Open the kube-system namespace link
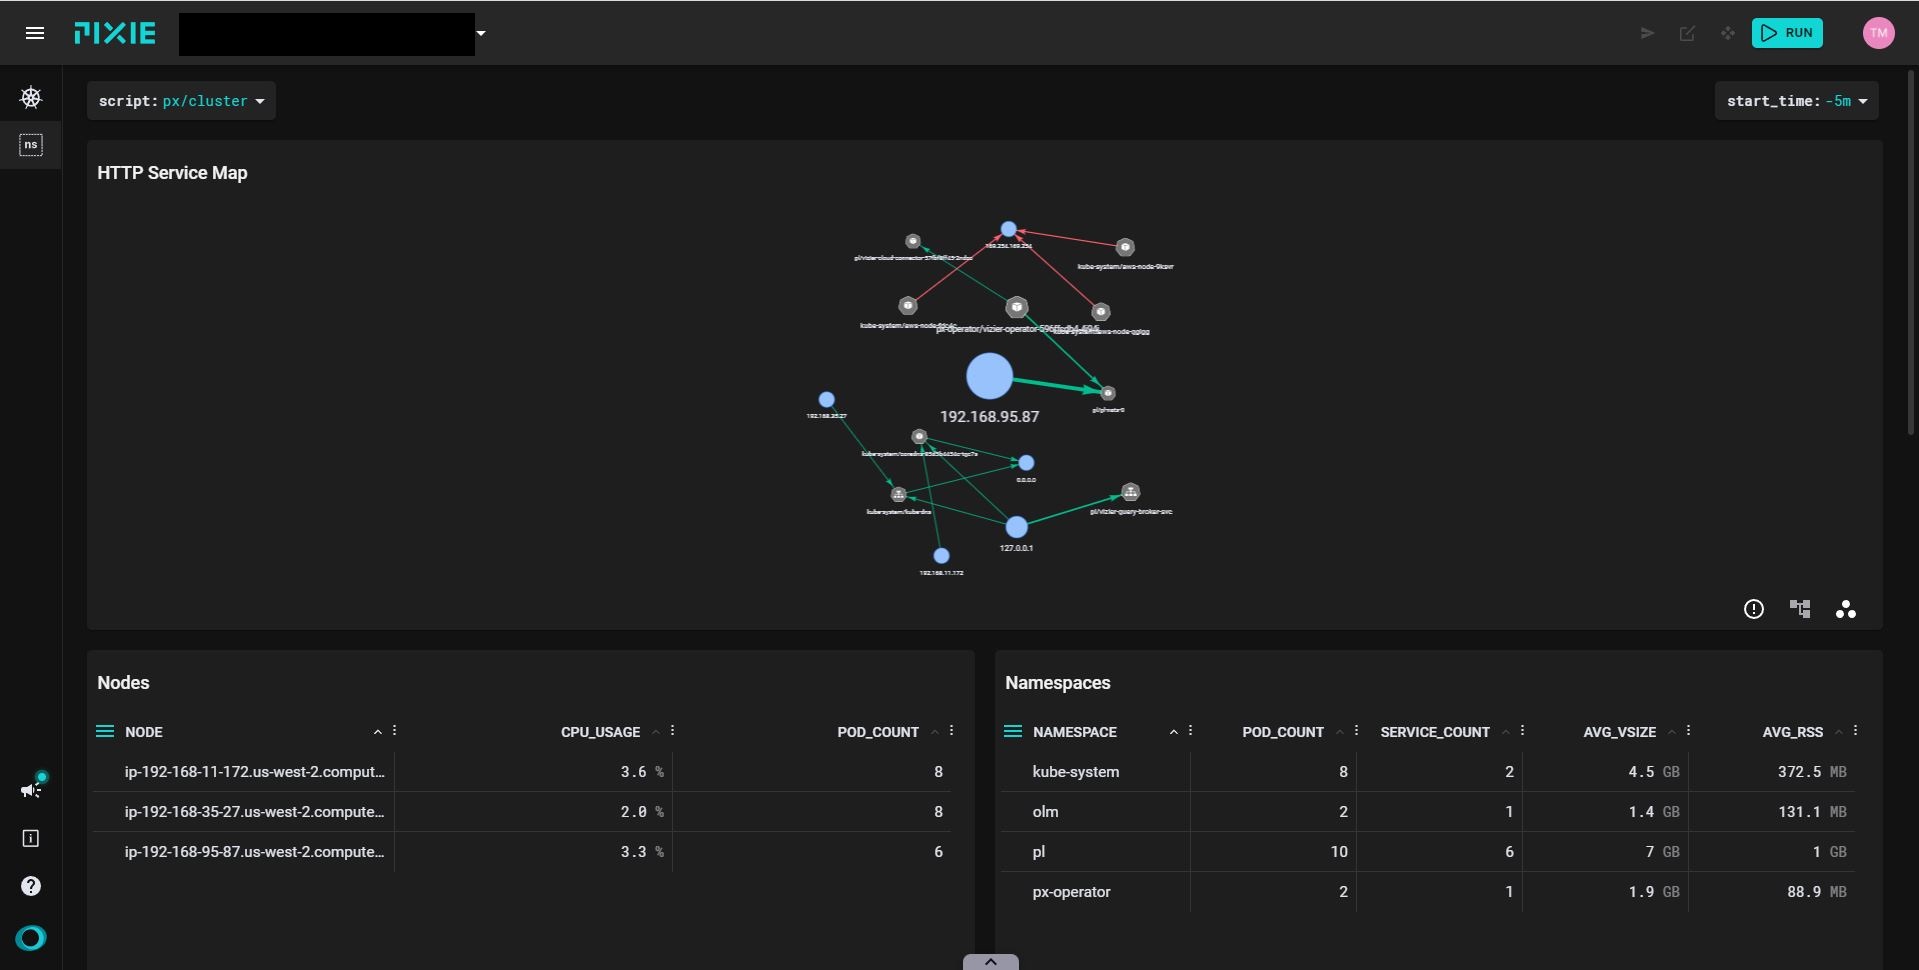Screen dimensions: 1919x970 click(1076, 772)
